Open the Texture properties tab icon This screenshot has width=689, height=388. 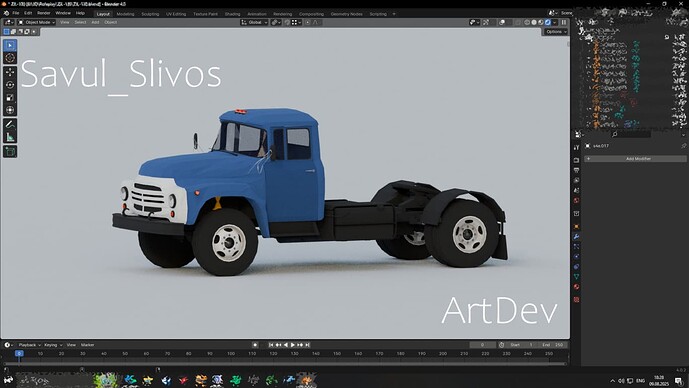pyautogui.click(x=577, y=300)
